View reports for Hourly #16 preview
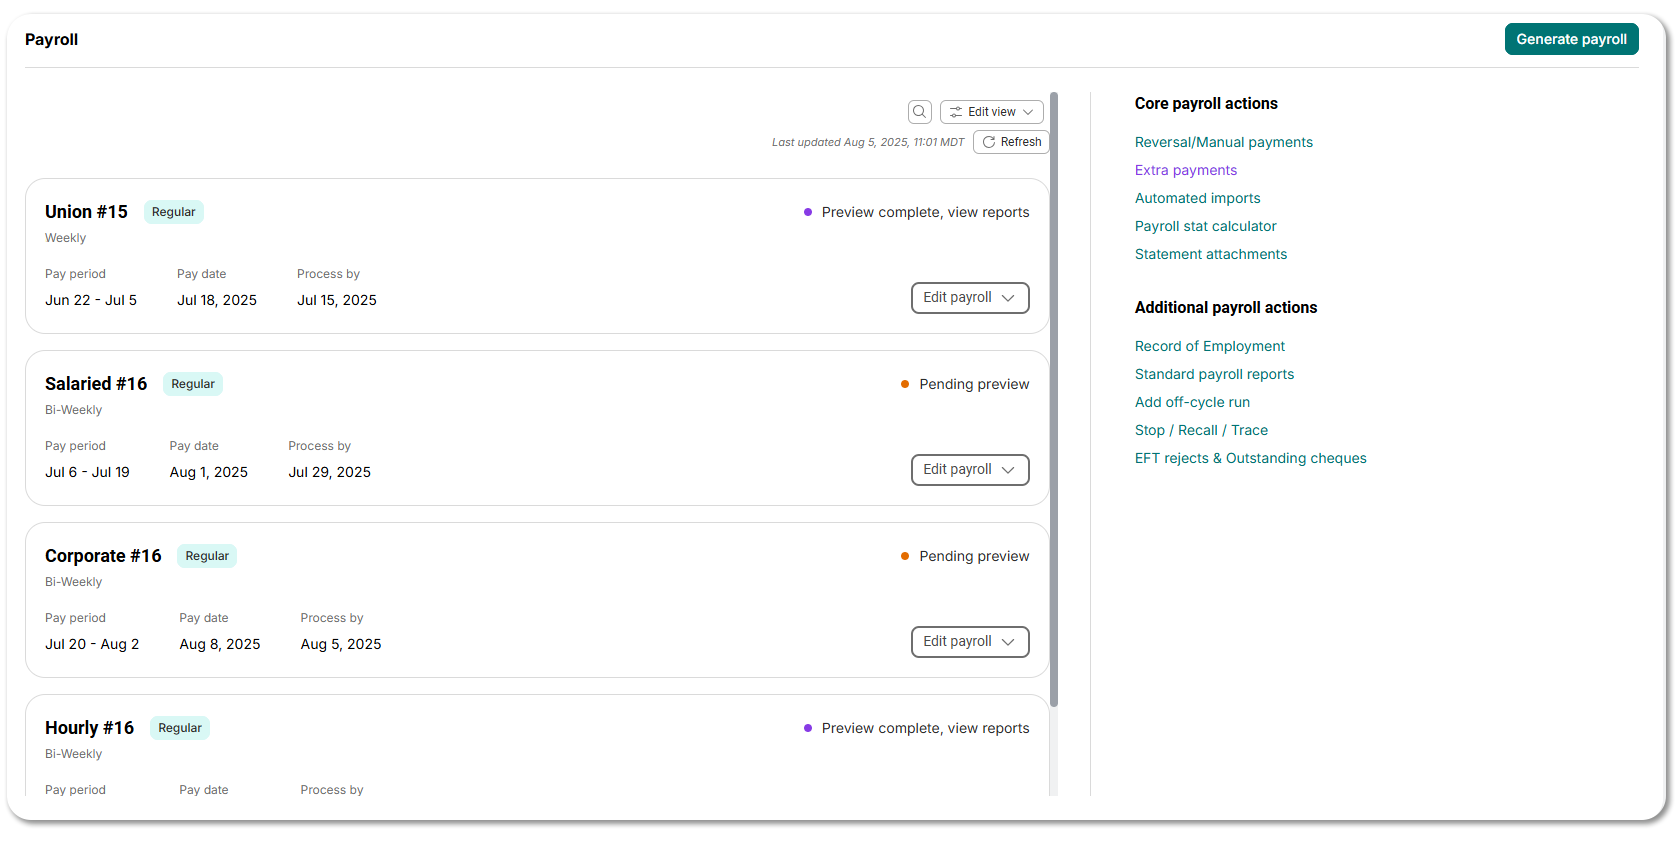Image resolution: width=1677 pixels, height=841 pixels. point(924,728)
